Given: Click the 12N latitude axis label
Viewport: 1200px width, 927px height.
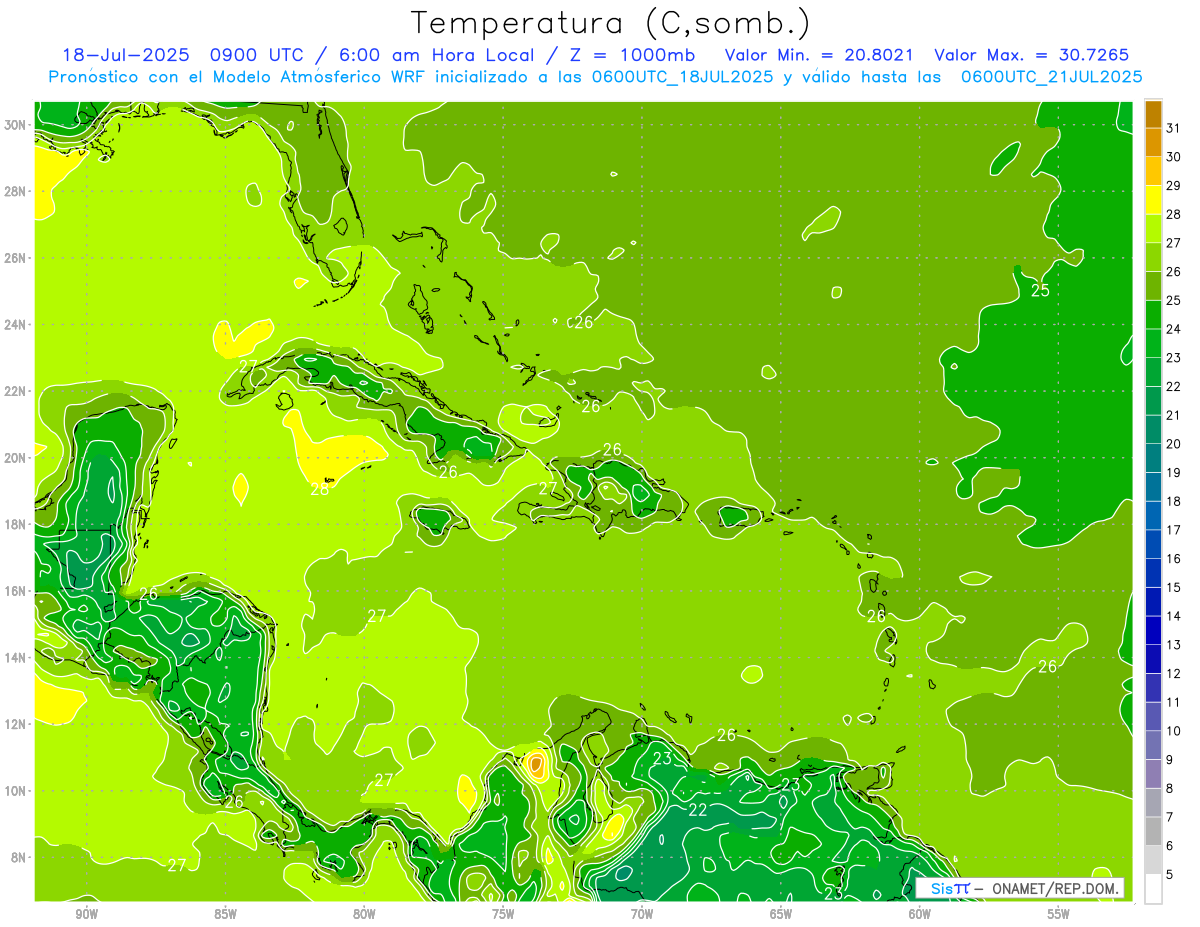Looking at the screenshot, I should tap(17, 724).
